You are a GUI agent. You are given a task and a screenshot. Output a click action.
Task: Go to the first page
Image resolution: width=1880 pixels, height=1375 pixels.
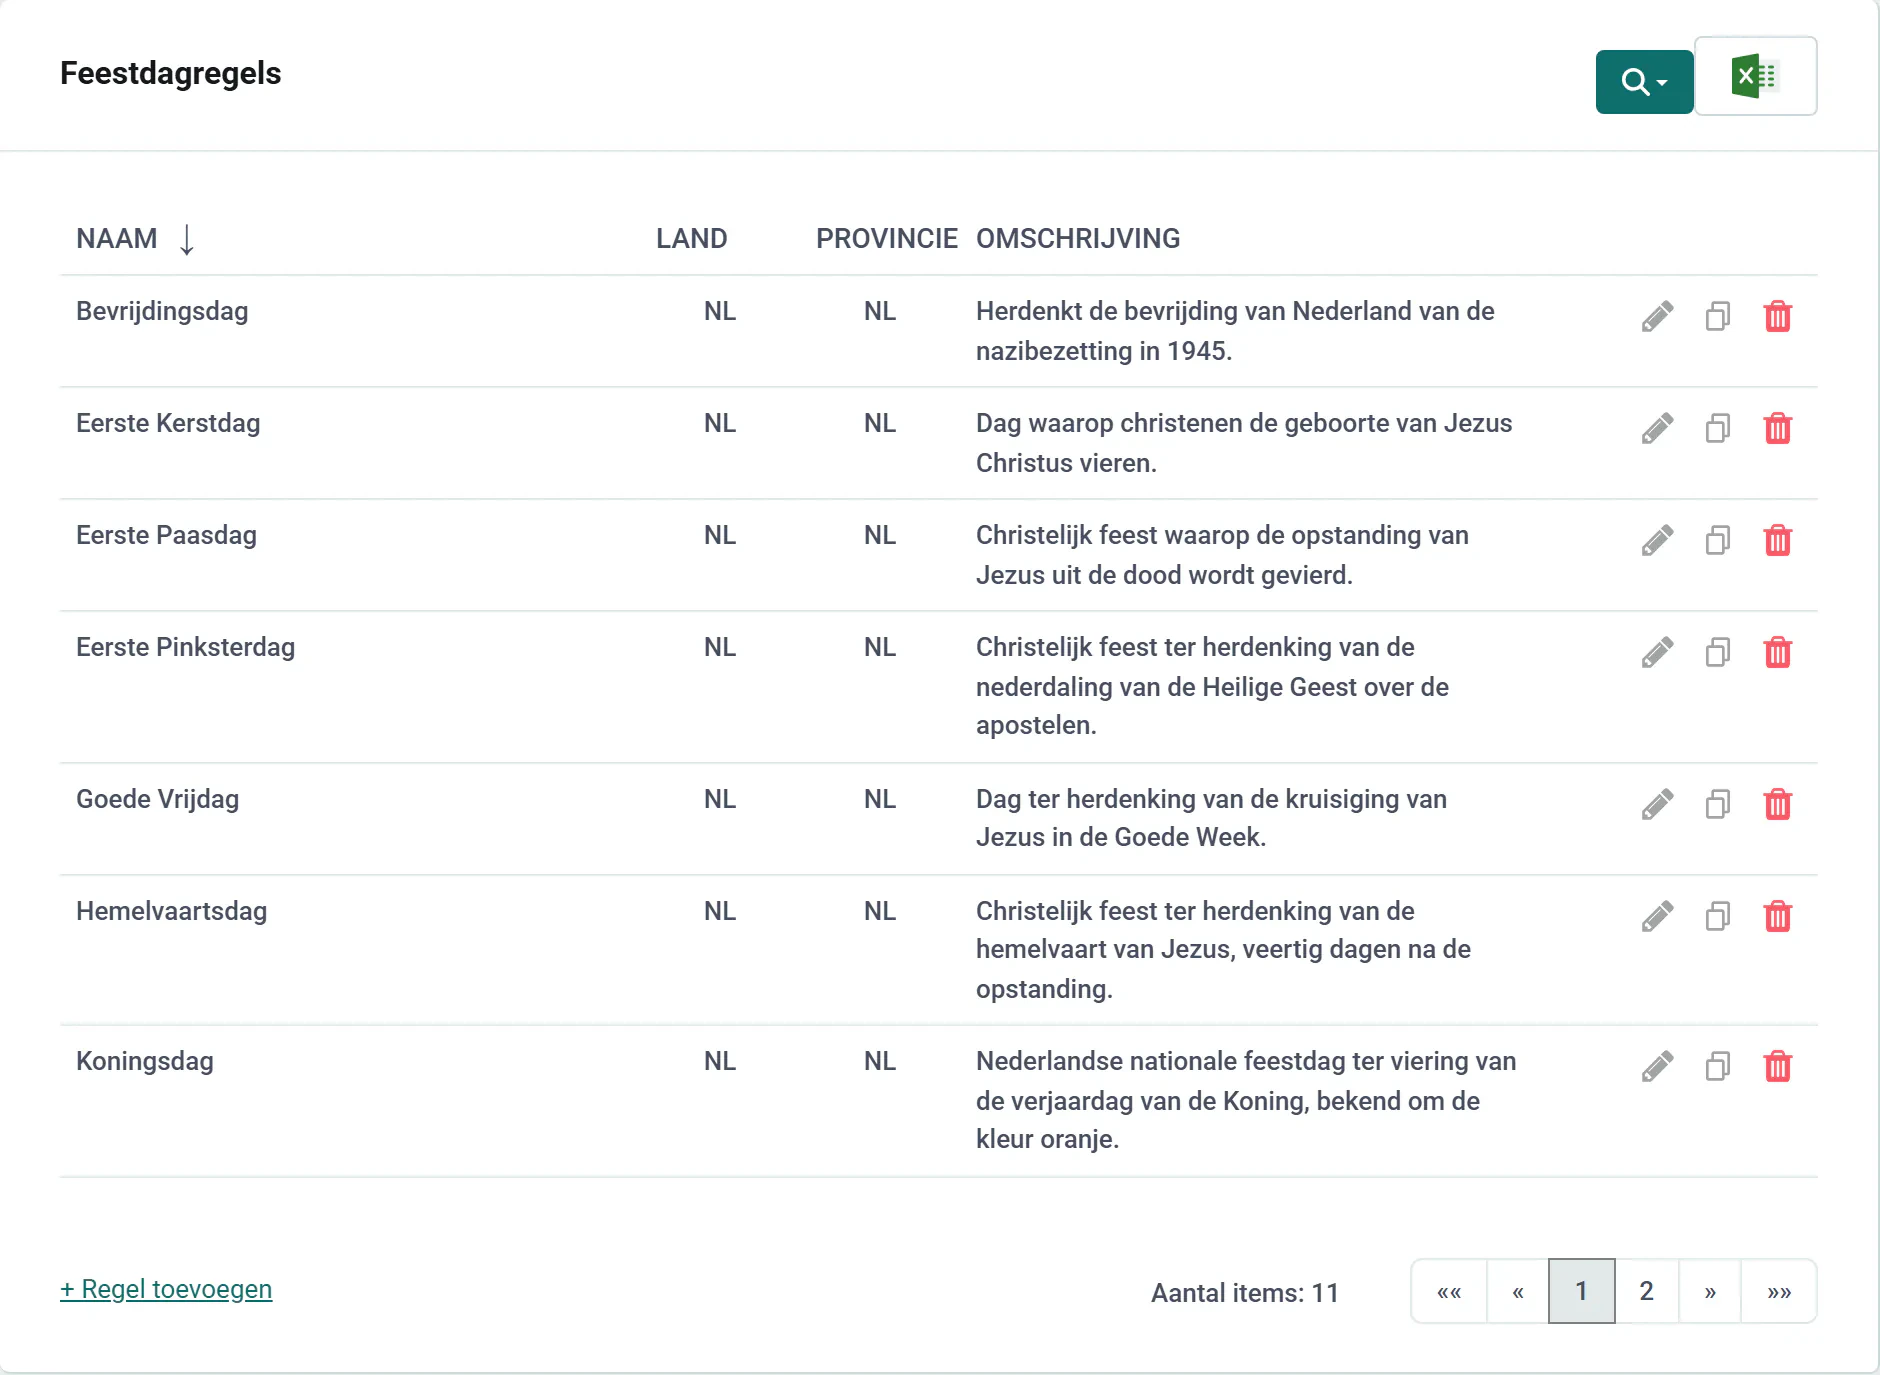(1449, 1292)
